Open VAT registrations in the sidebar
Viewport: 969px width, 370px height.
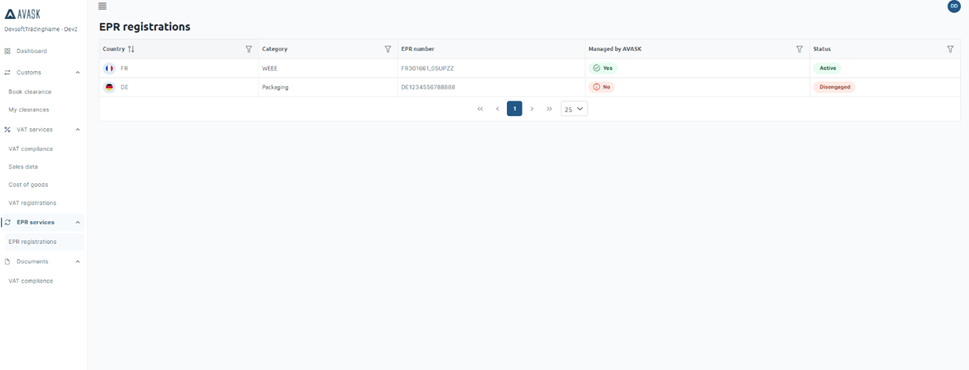point(32,203)
